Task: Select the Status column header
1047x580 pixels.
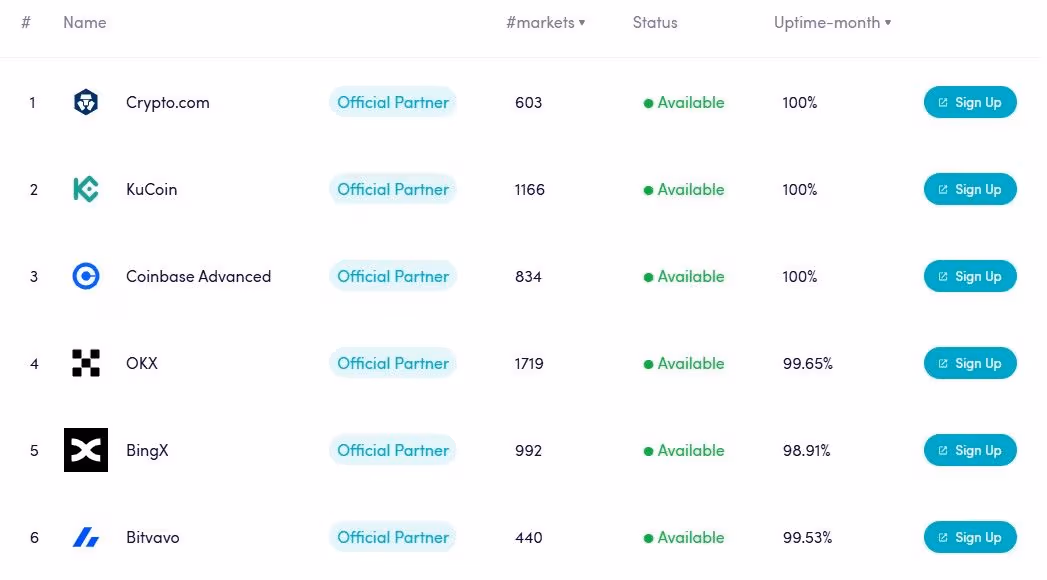Action: pos(655,22)
